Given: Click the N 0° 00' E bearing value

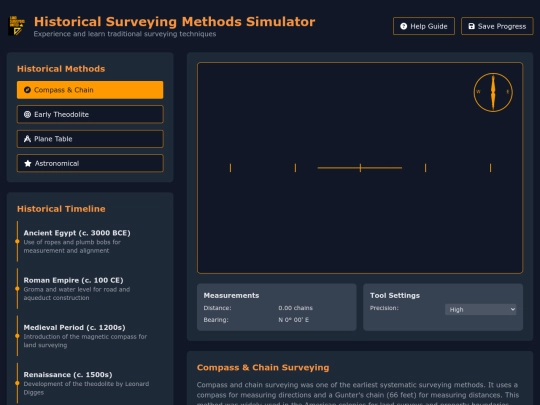Looking at the screenshot, I should pos(293,320).
